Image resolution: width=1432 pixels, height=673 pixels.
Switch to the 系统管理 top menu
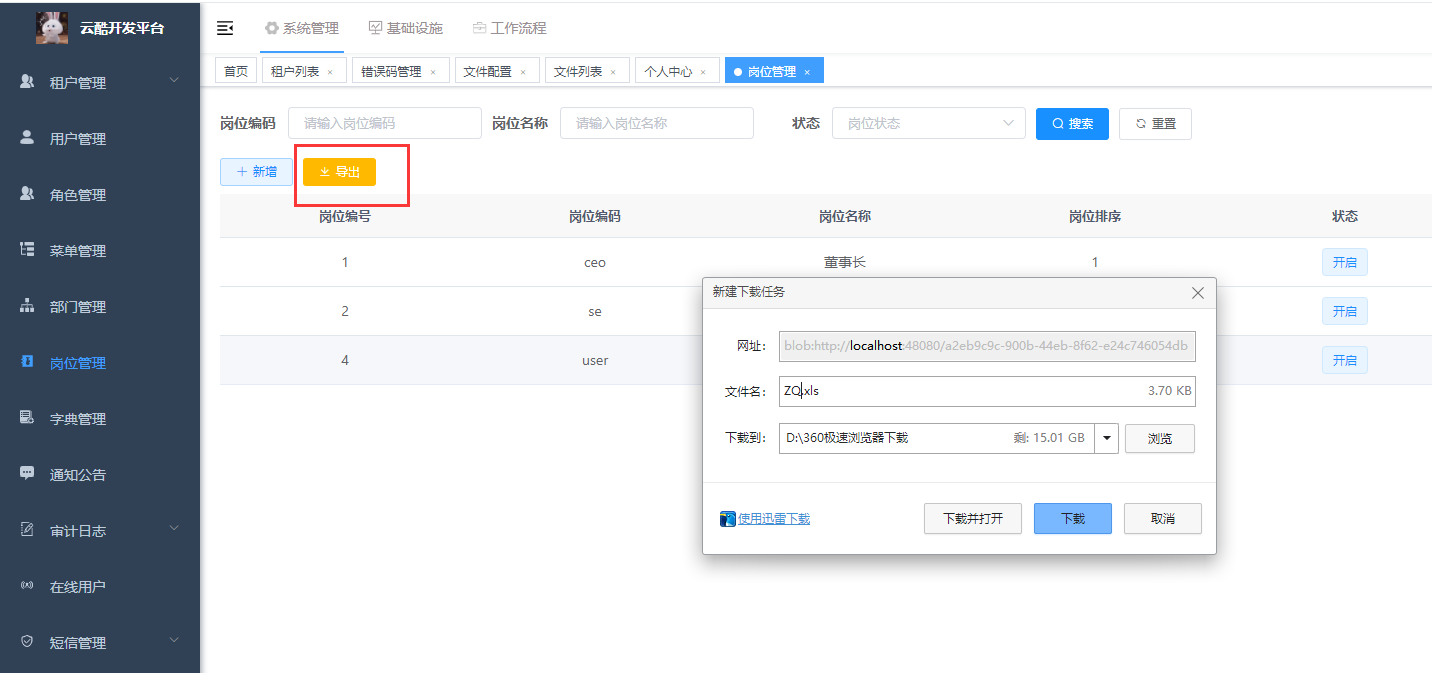(x=302, y=28)
